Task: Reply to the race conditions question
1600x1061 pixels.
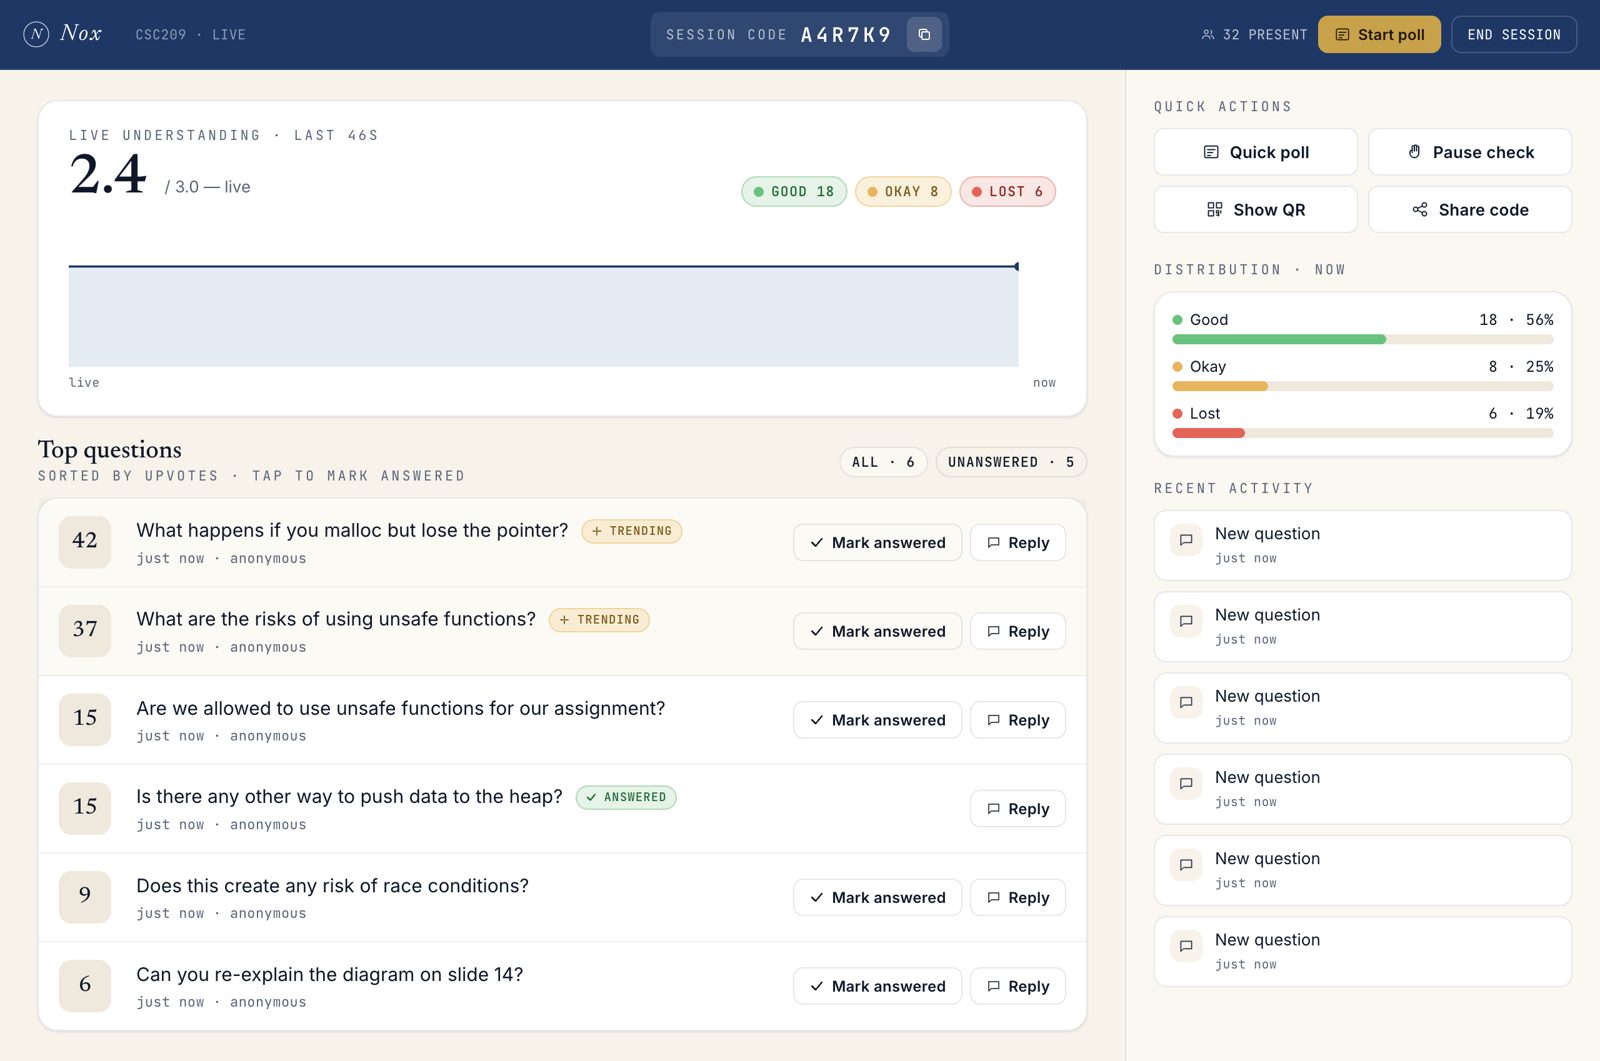Action: 1017,897
